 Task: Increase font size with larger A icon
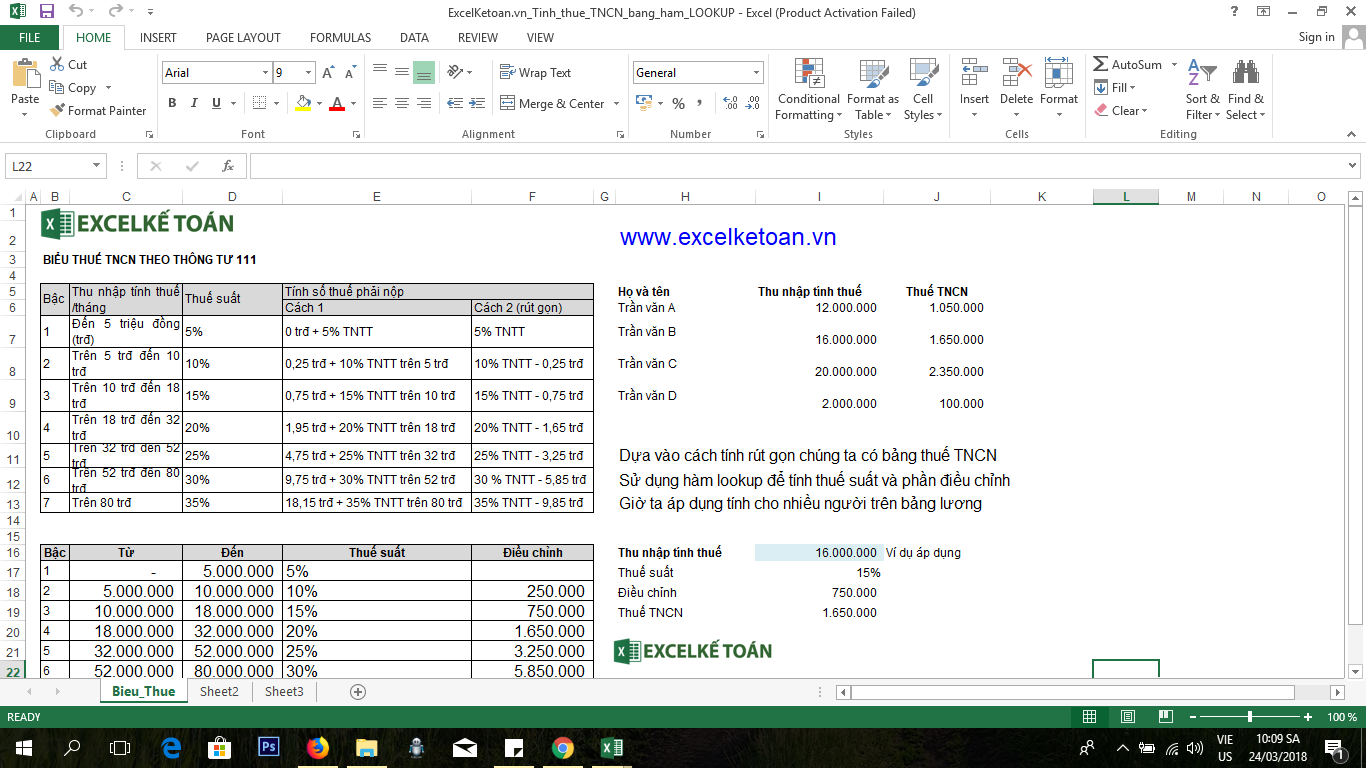click(329, 73)
